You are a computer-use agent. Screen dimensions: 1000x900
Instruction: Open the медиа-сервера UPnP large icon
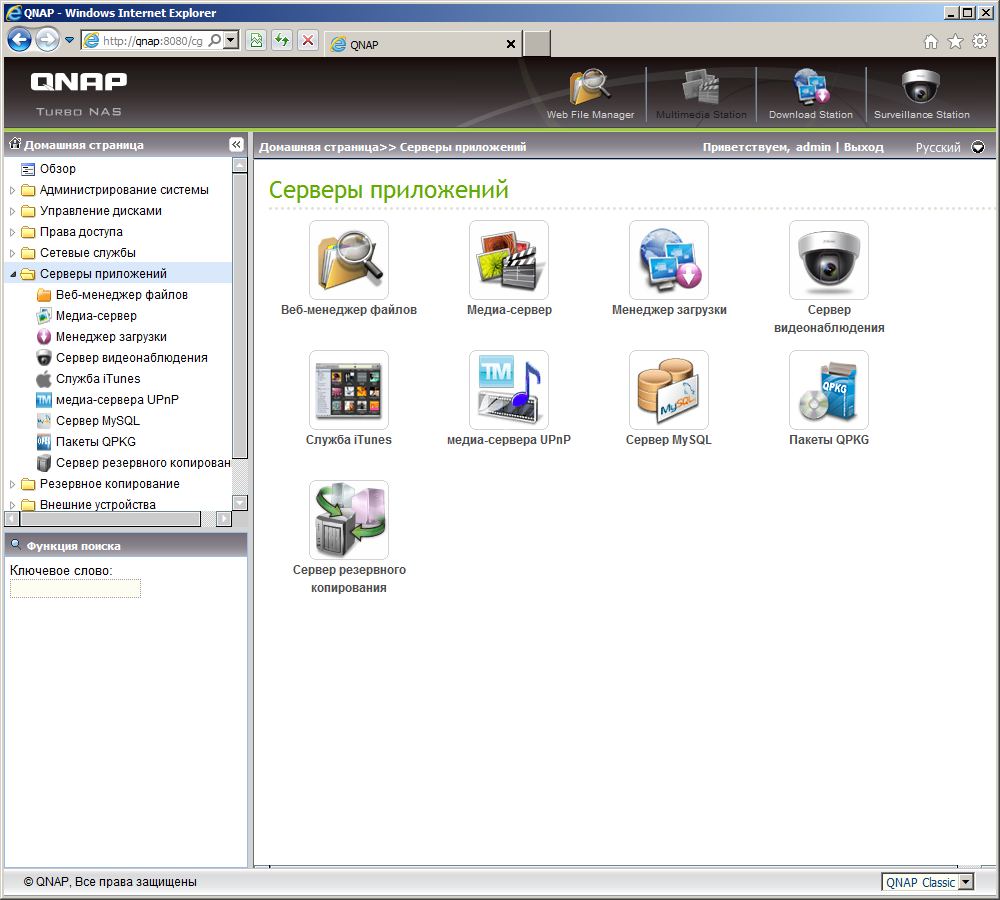[509, 390]
